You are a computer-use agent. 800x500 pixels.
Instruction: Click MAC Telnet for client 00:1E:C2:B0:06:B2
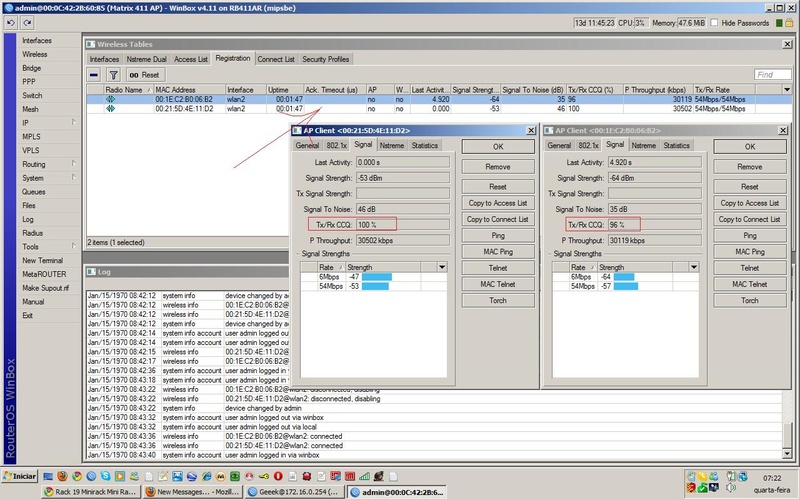(x=749, y=284)
